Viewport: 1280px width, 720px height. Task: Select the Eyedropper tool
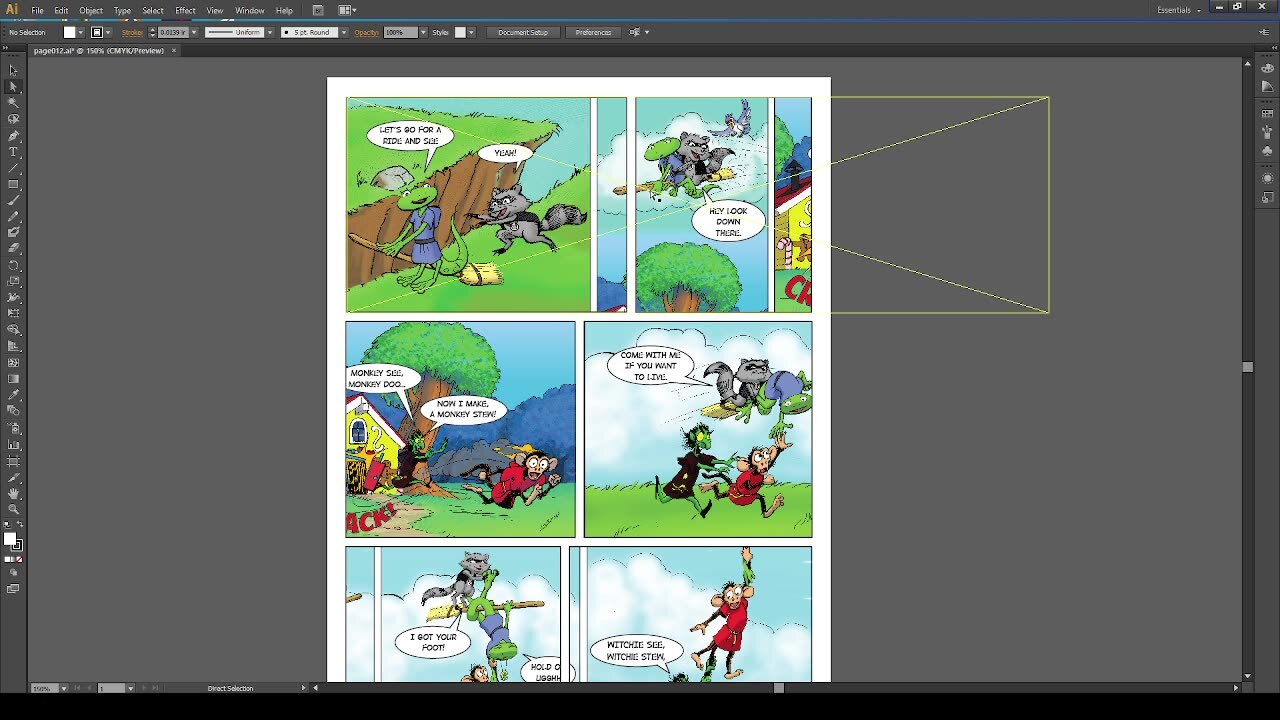13,395
